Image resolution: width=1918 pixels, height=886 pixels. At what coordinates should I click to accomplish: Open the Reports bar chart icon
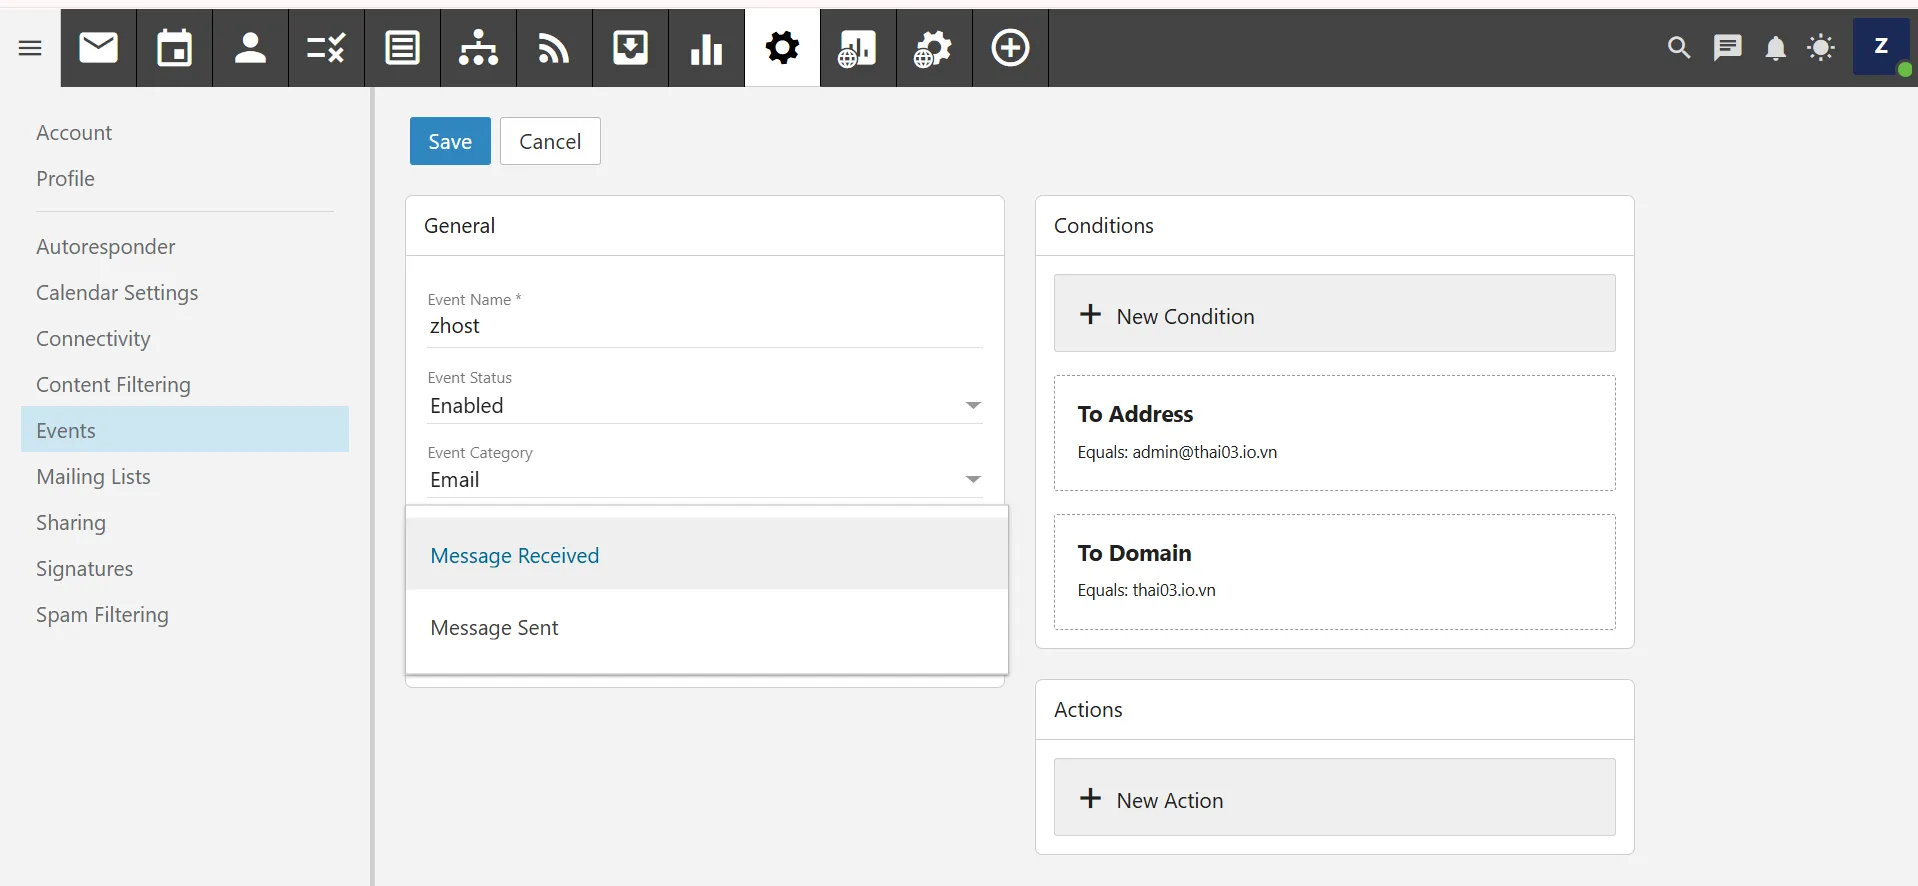pos(706,48)
